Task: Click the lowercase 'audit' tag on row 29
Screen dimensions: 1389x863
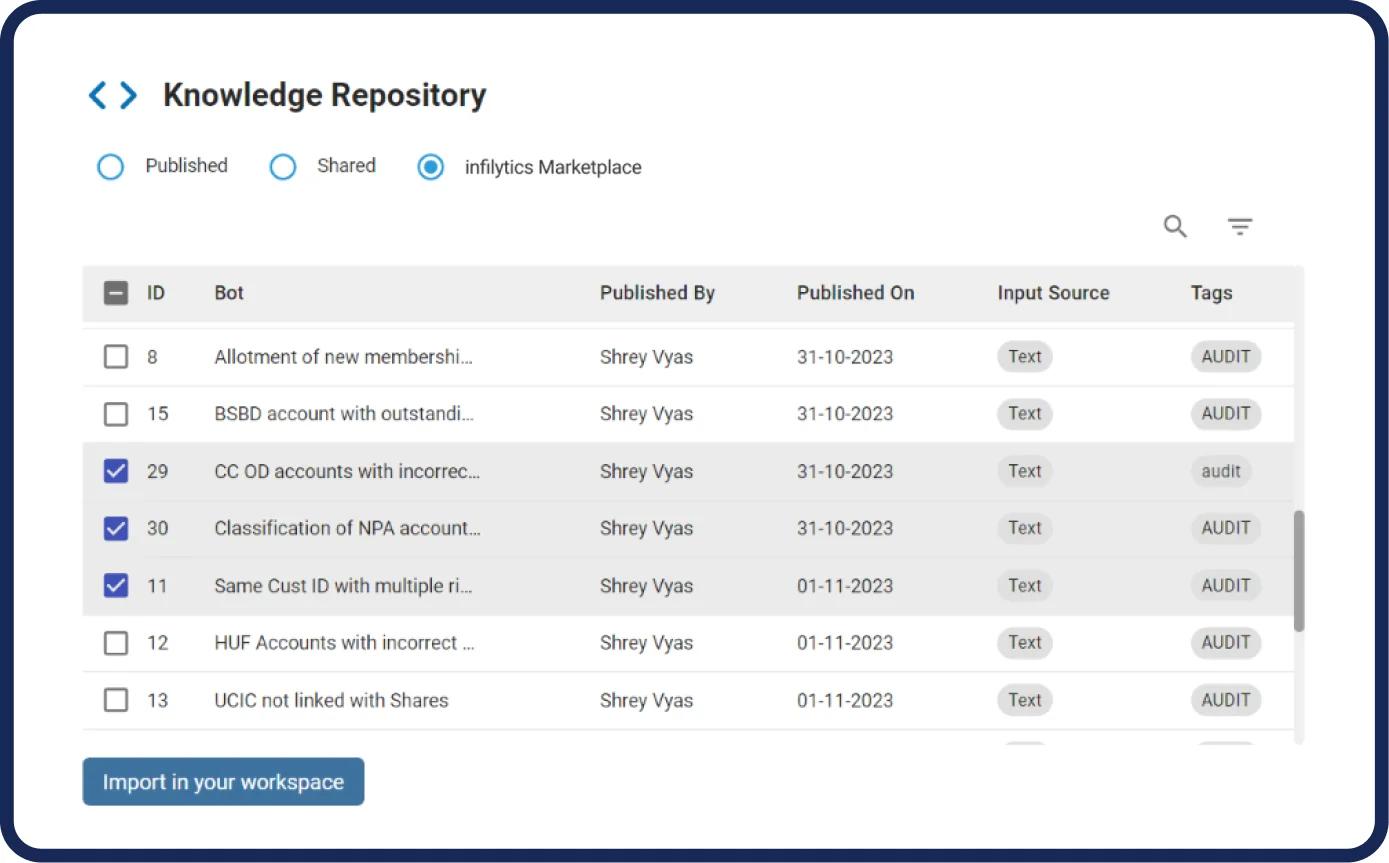Action: 1221,471
